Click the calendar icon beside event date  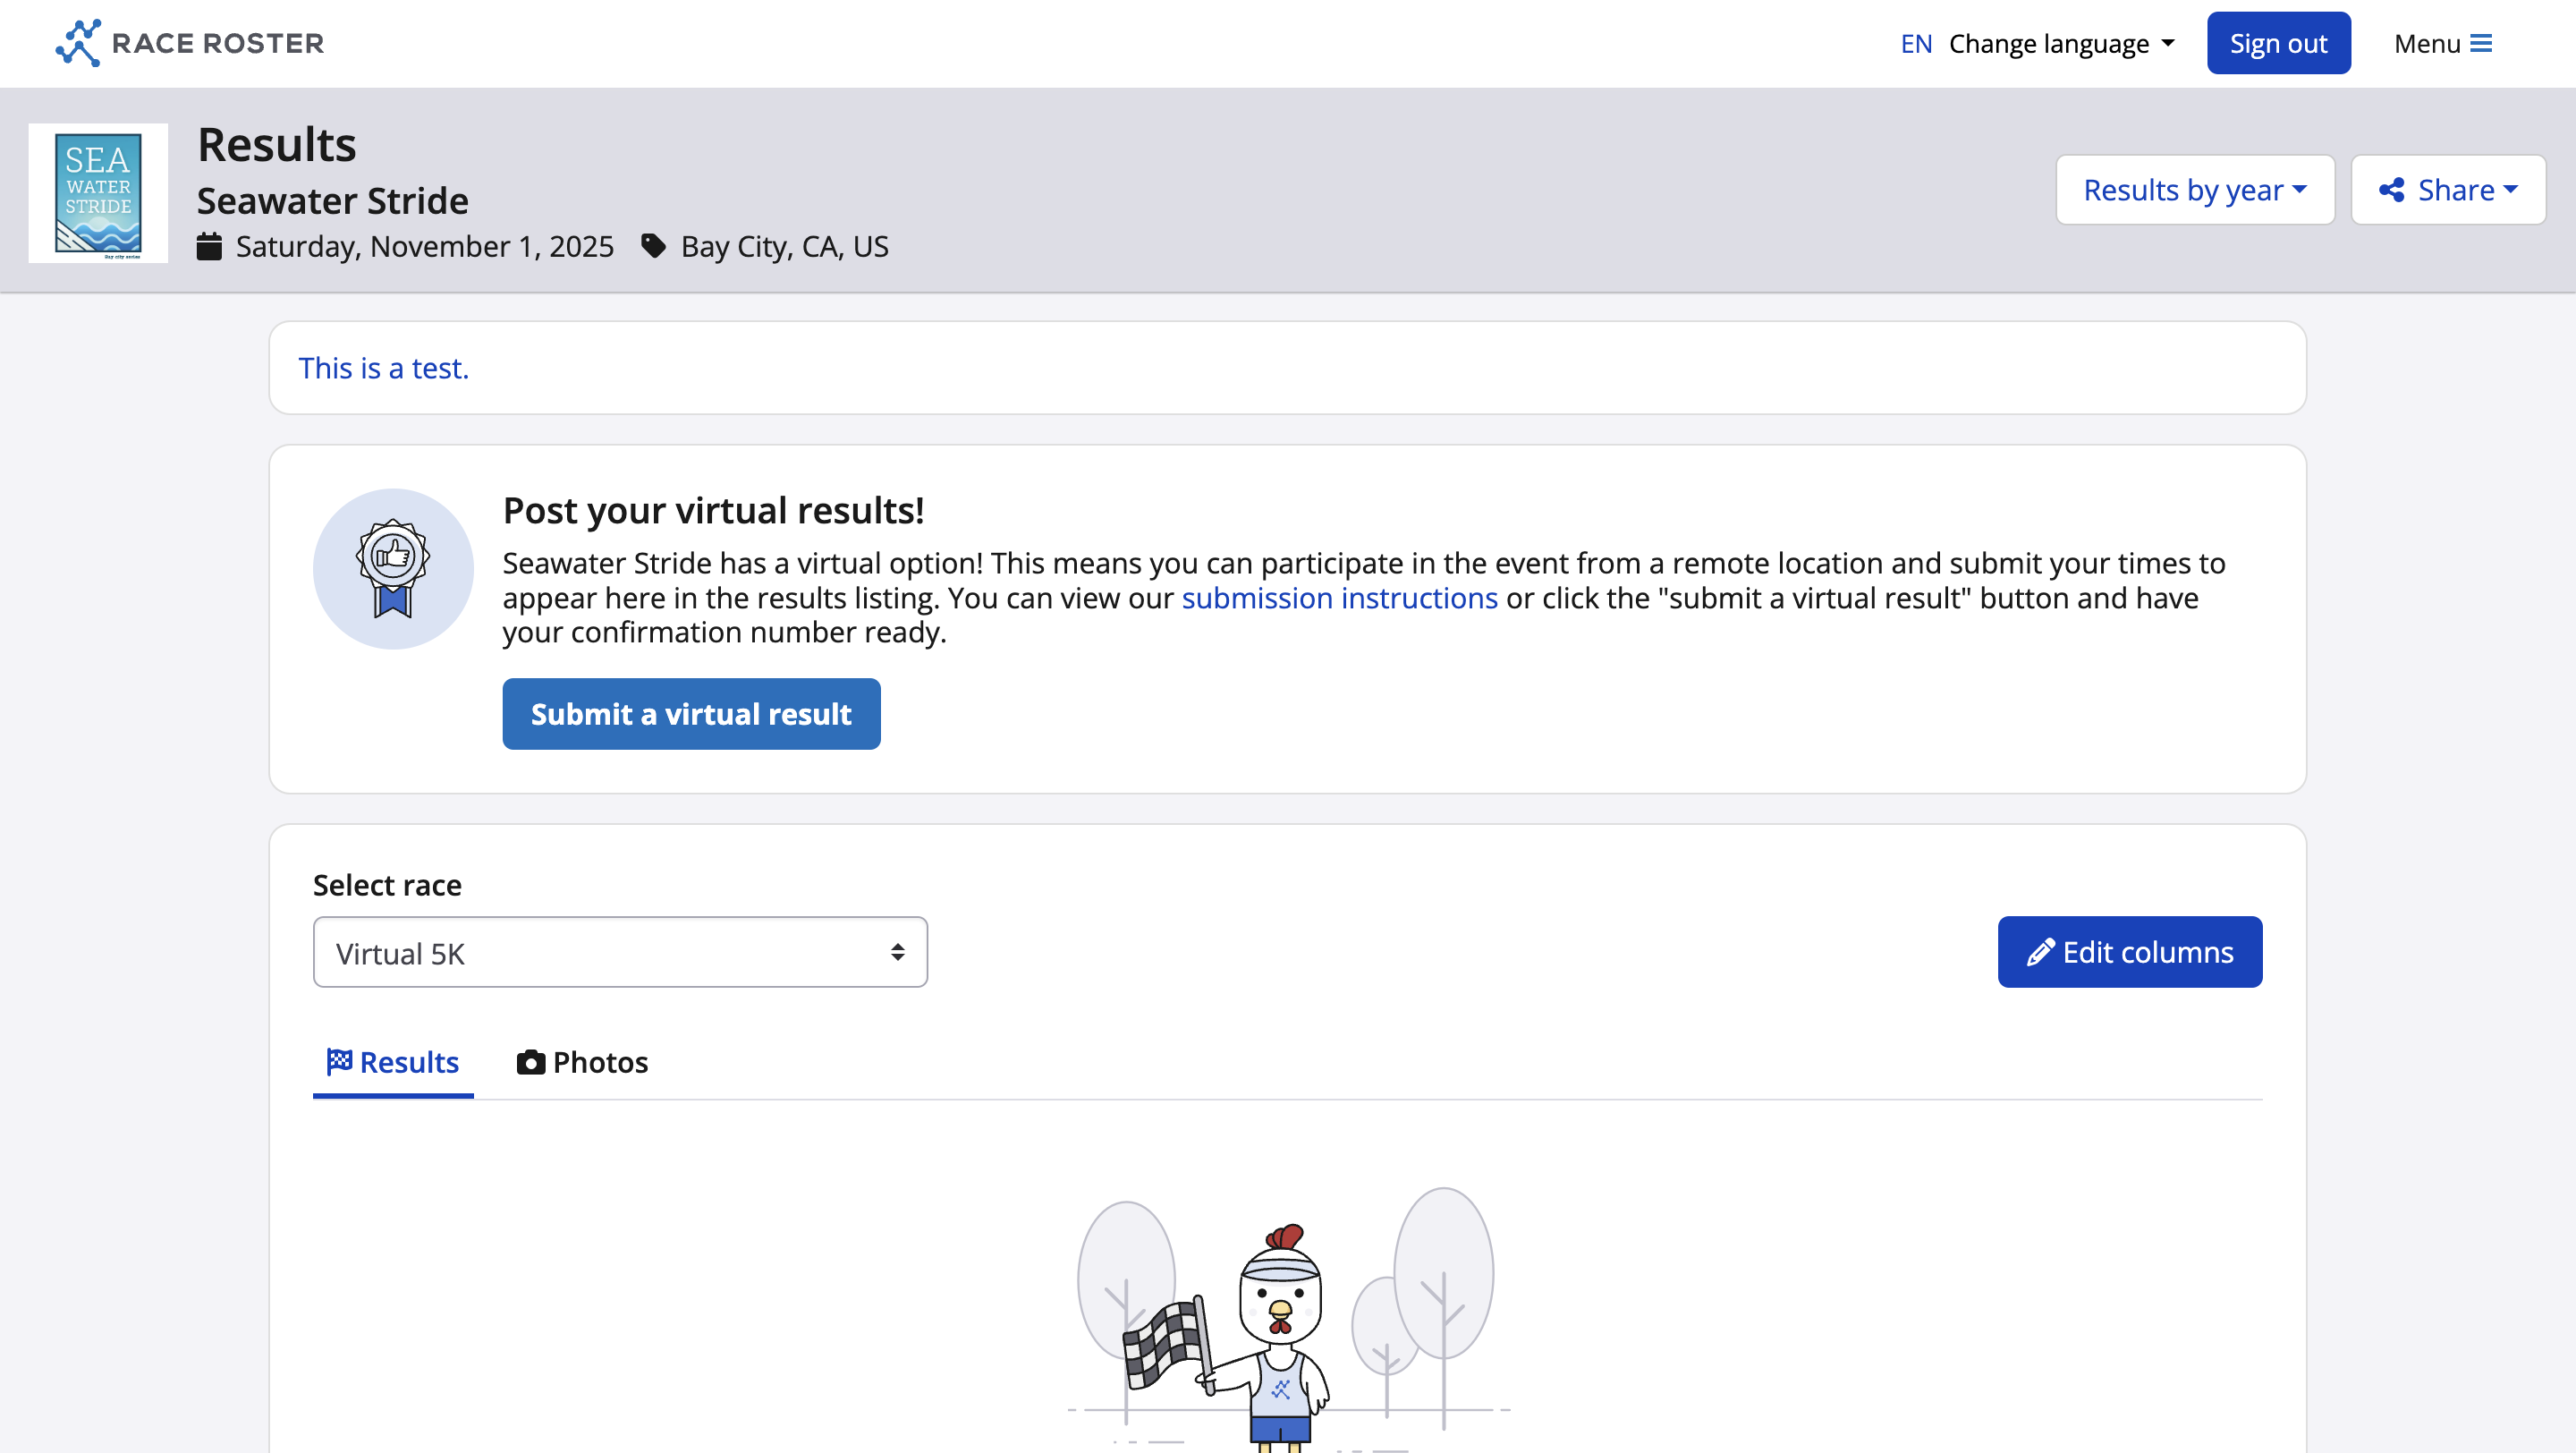[x=209, y=246]
